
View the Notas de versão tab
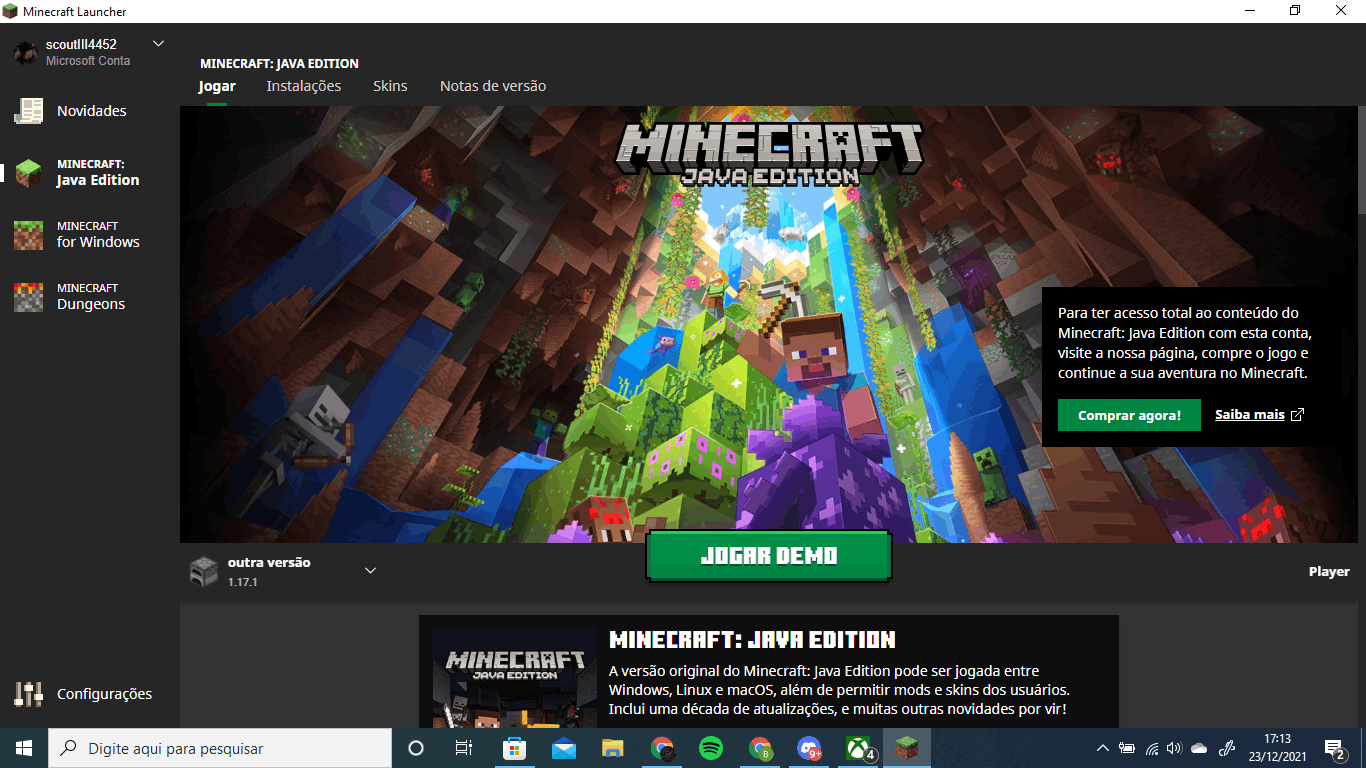[493, 86]
